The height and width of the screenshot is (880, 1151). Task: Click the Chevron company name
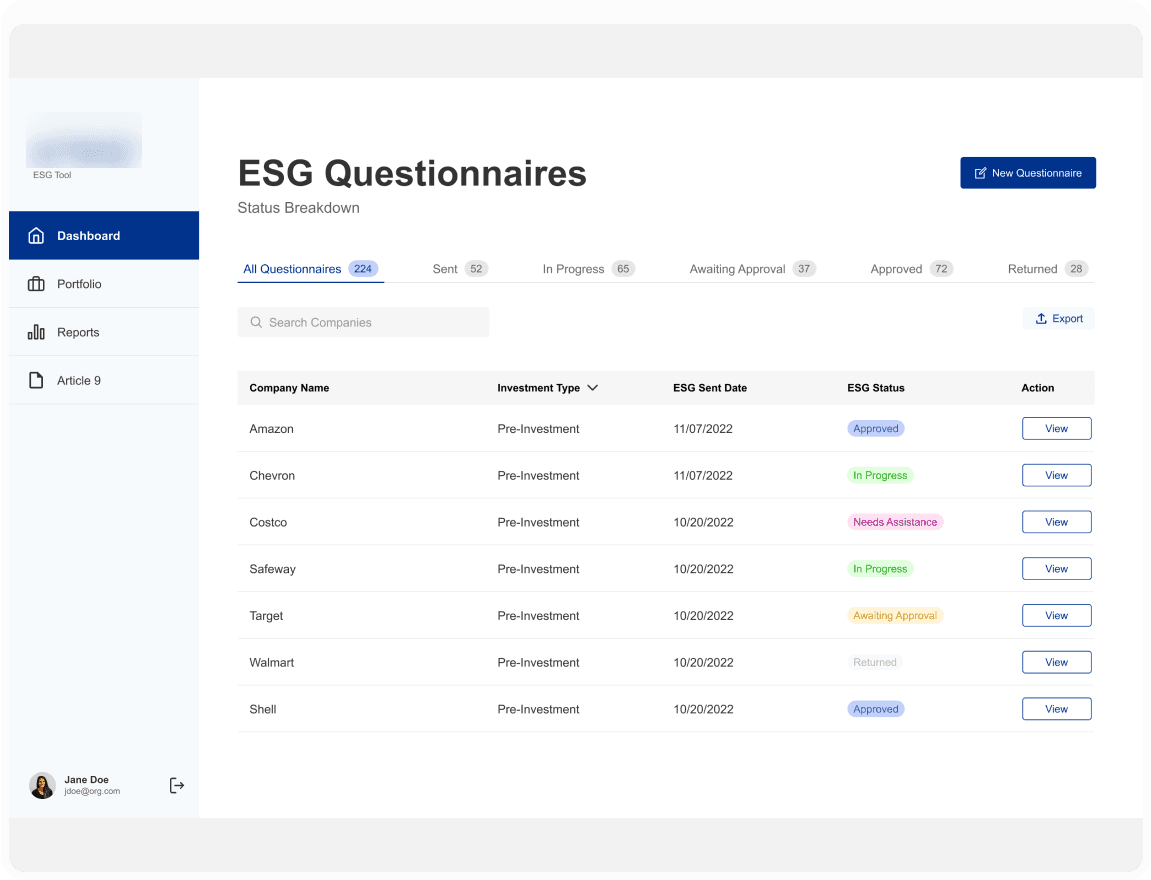pyautogui.click(x=272, y=476)
